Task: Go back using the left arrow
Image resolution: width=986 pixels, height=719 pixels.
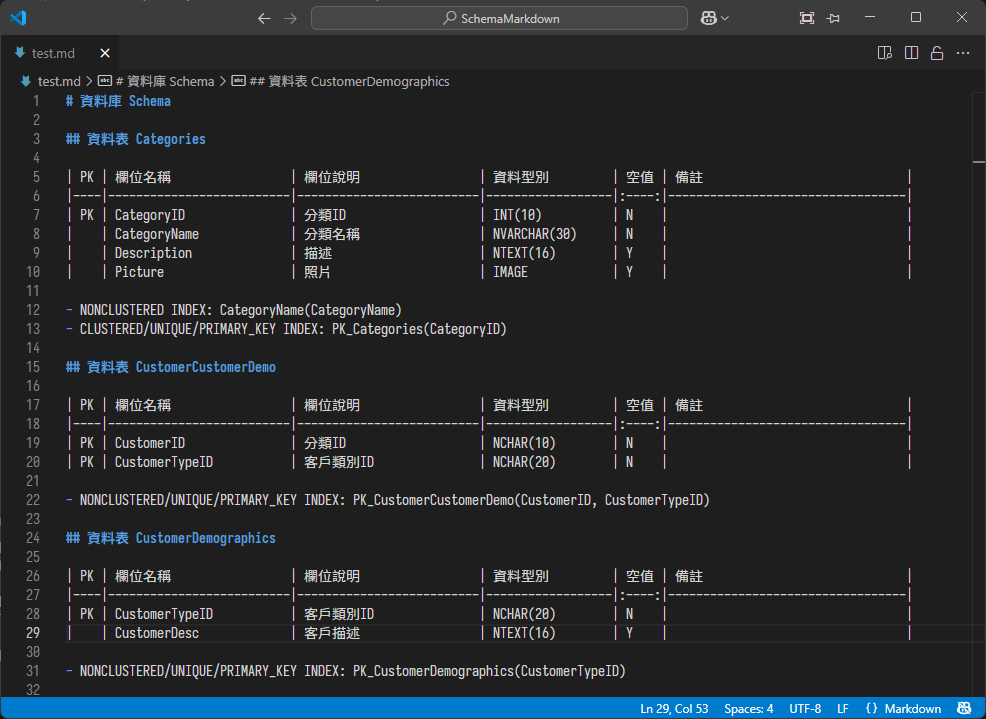Action: tap(264, 18)
